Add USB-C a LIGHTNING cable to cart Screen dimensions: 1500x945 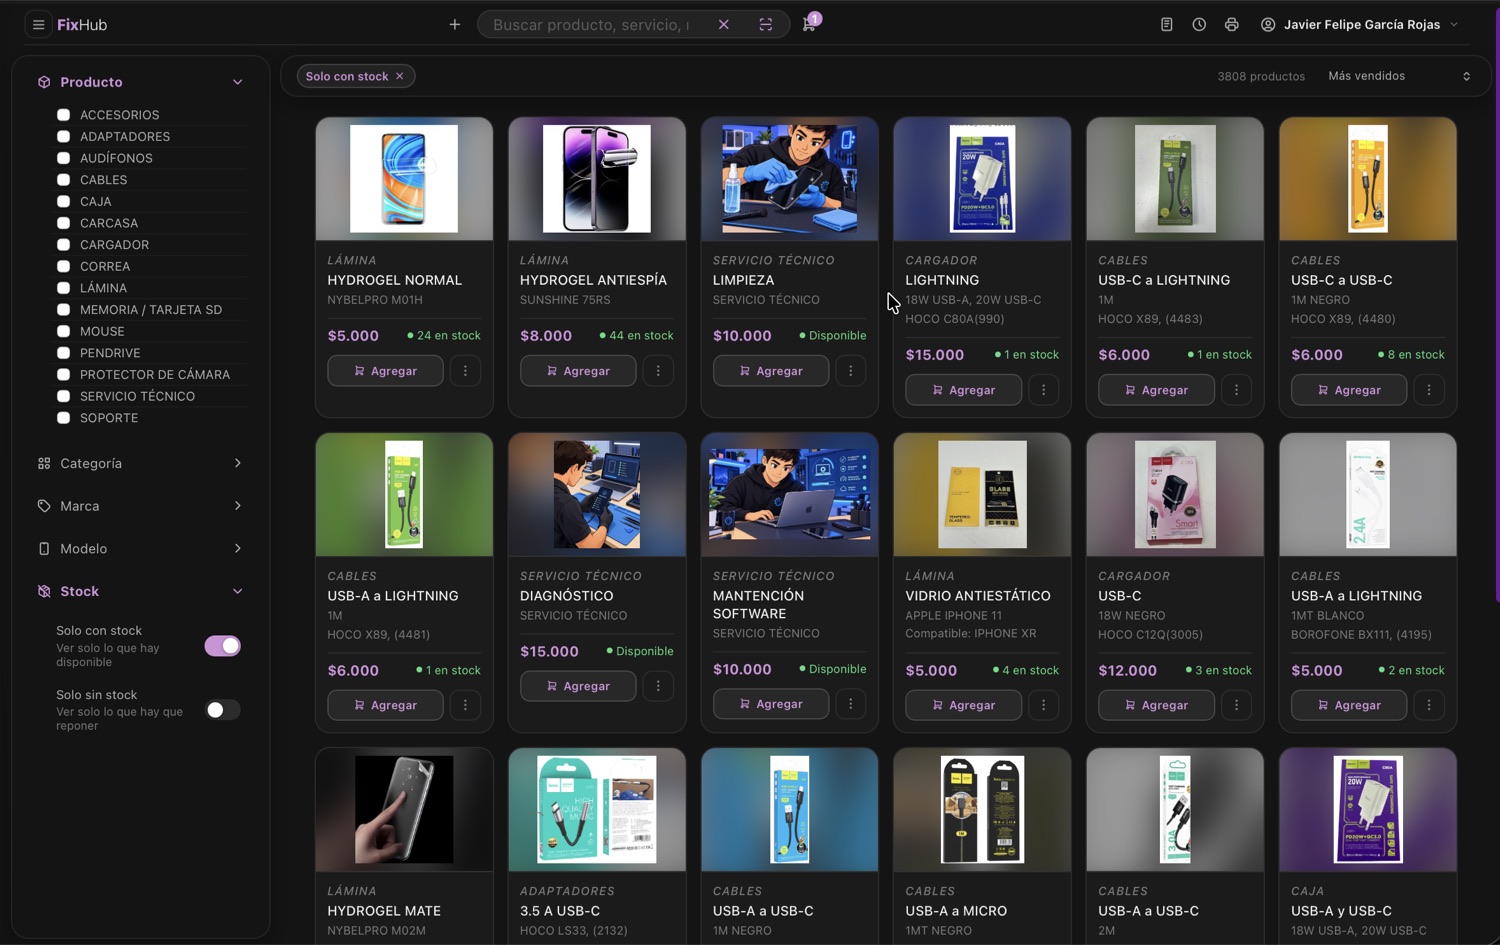[1156, 390]
